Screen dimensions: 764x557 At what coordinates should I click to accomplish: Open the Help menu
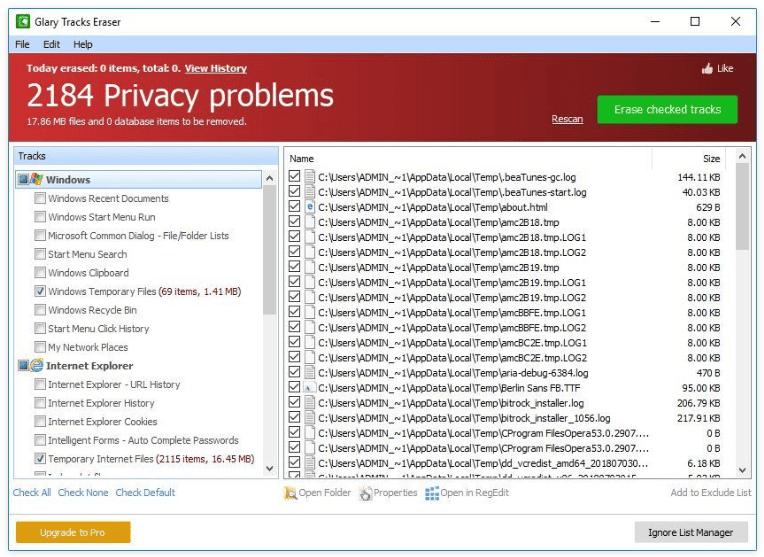click(x=83, y=44)
